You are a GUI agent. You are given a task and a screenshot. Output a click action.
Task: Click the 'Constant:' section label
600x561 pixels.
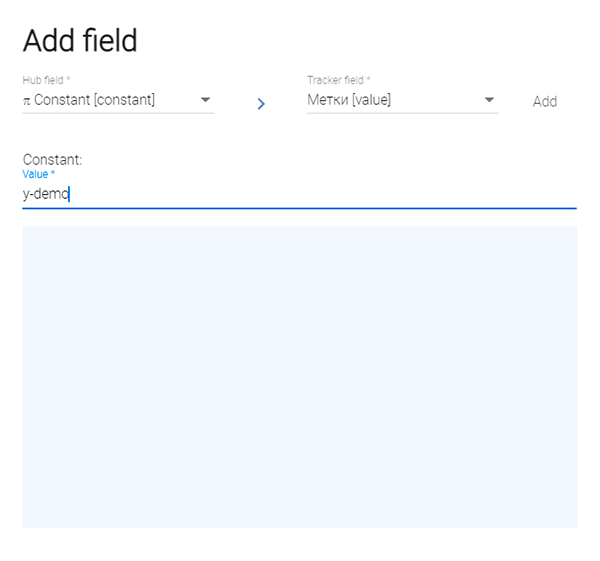click(52, 159)
